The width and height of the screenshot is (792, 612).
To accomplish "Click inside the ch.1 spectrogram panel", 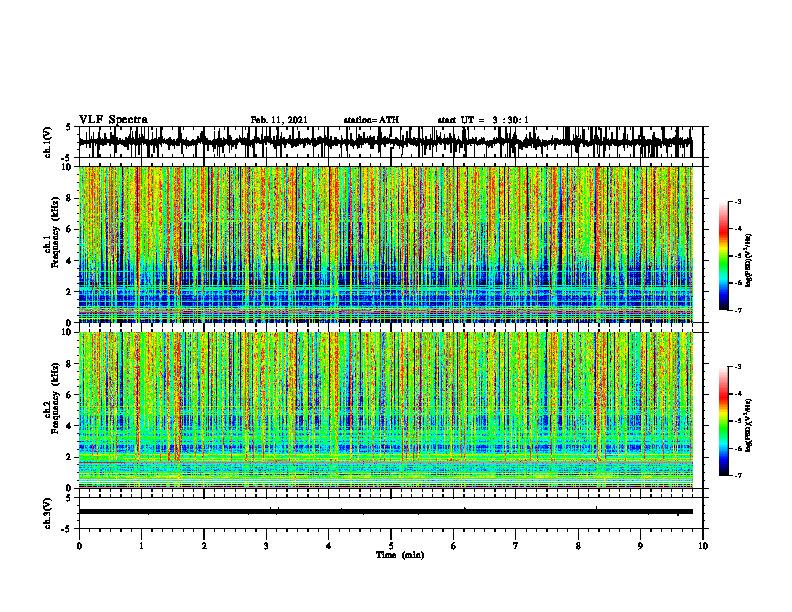I will point(386,244).
